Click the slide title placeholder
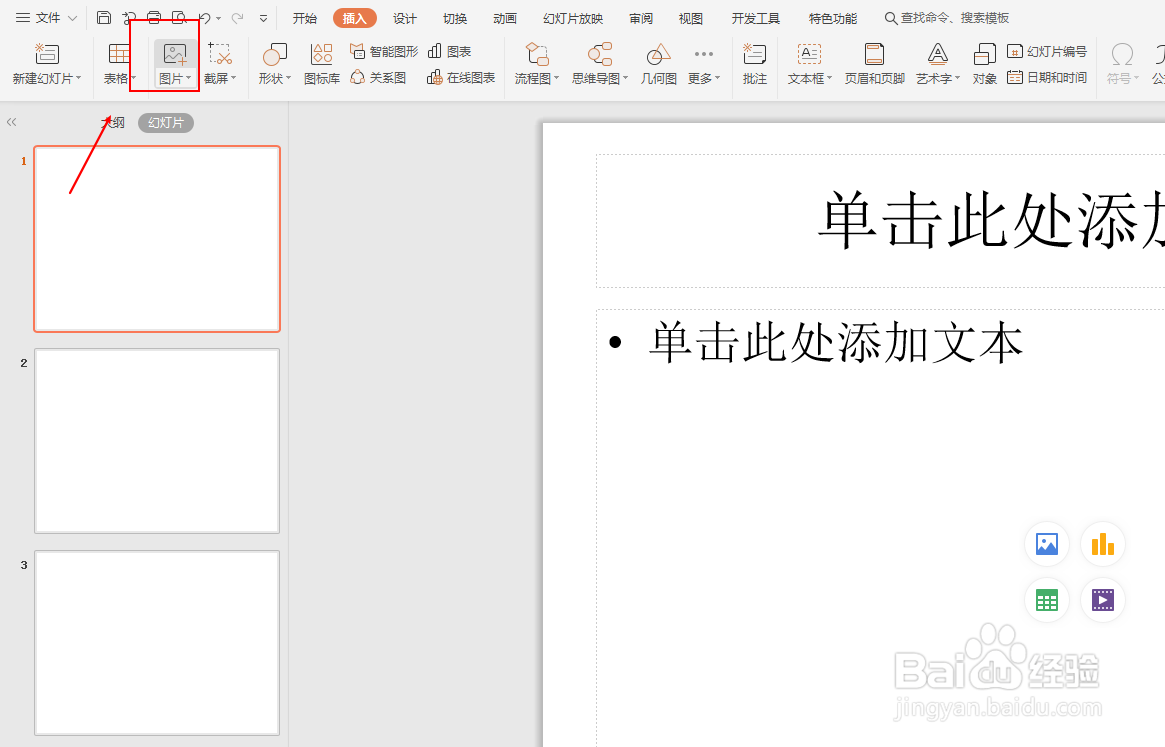 tap(880, 221)
